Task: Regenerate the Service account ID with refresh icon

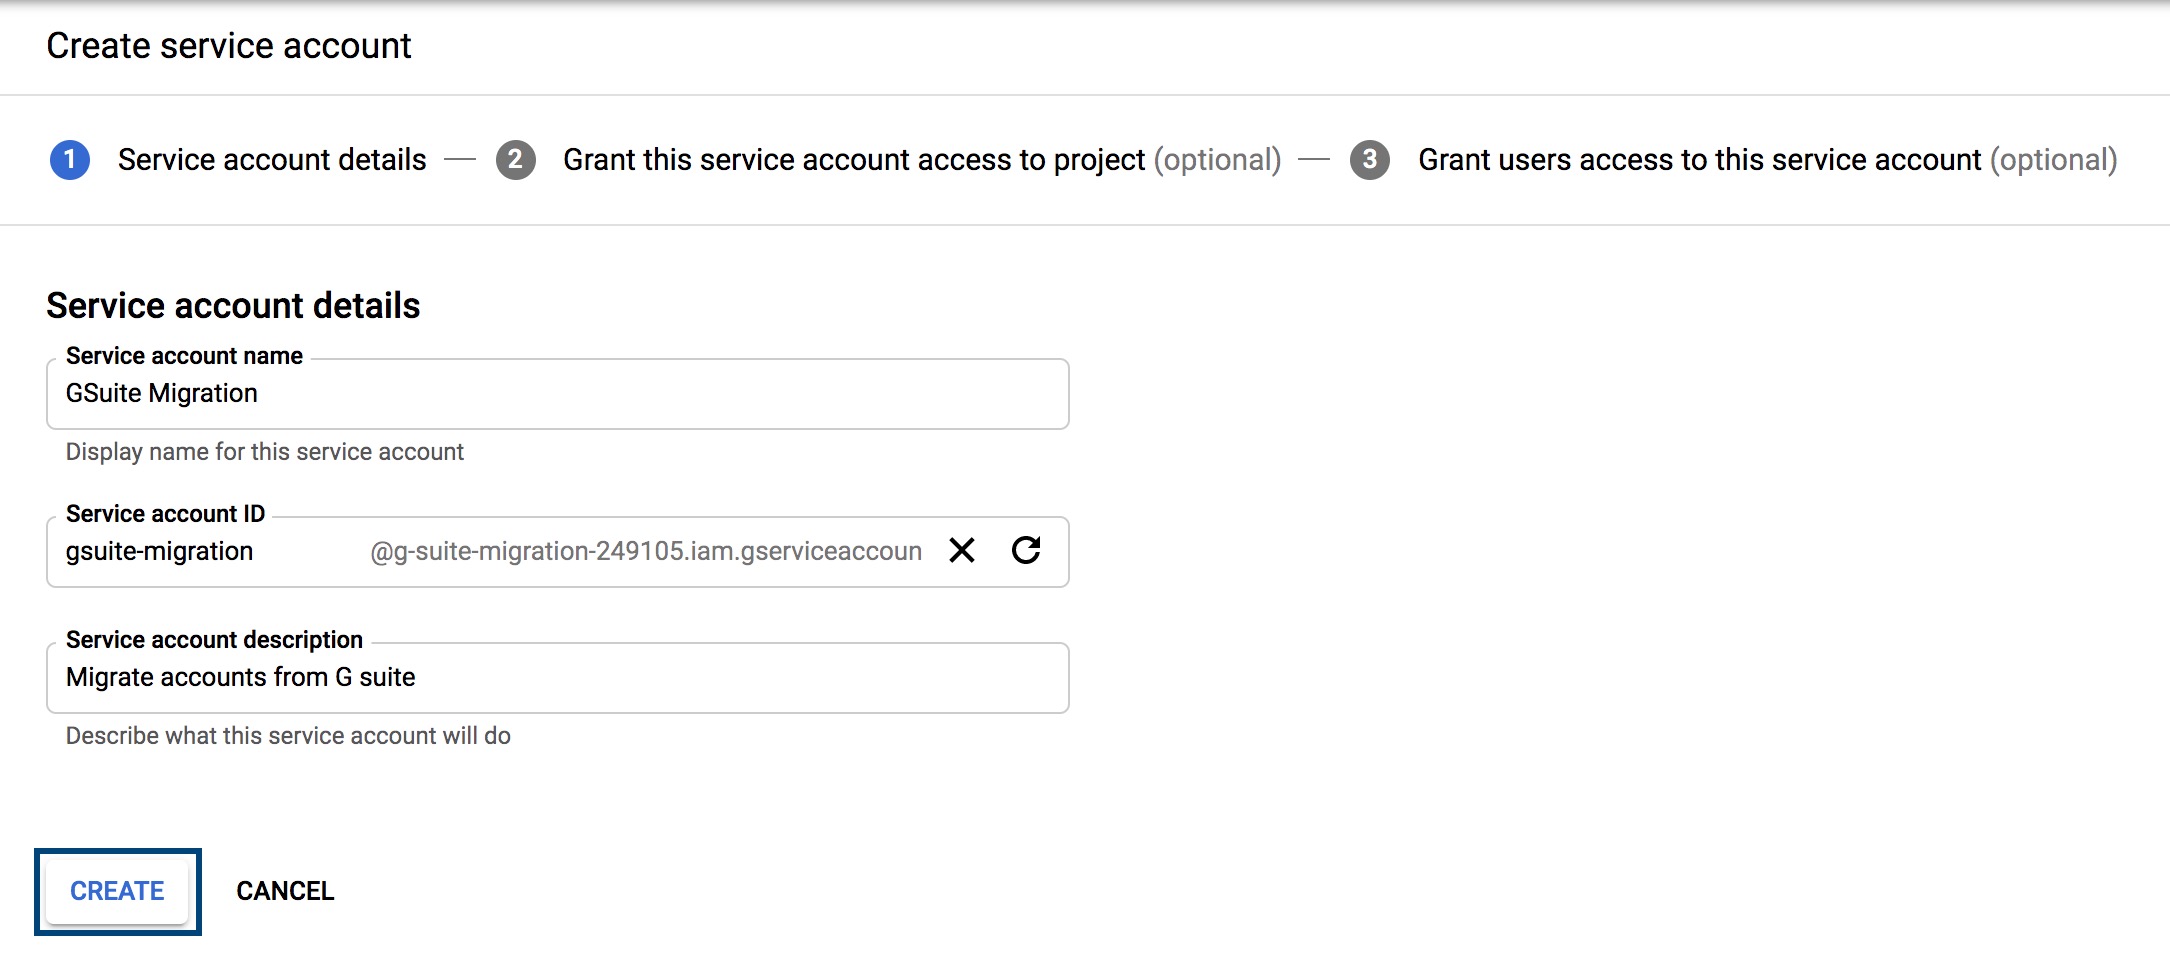Action: 1026,550
